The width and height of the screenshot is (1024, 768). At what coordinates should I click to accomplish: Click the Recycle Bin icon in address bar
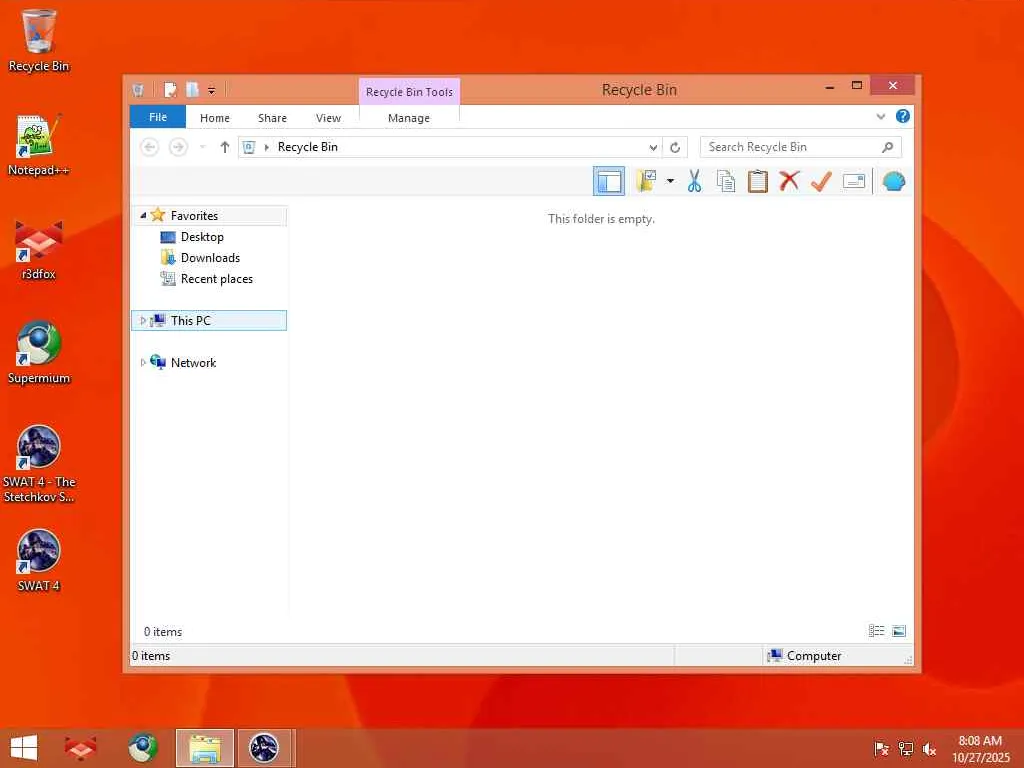[x=249, y=147]
